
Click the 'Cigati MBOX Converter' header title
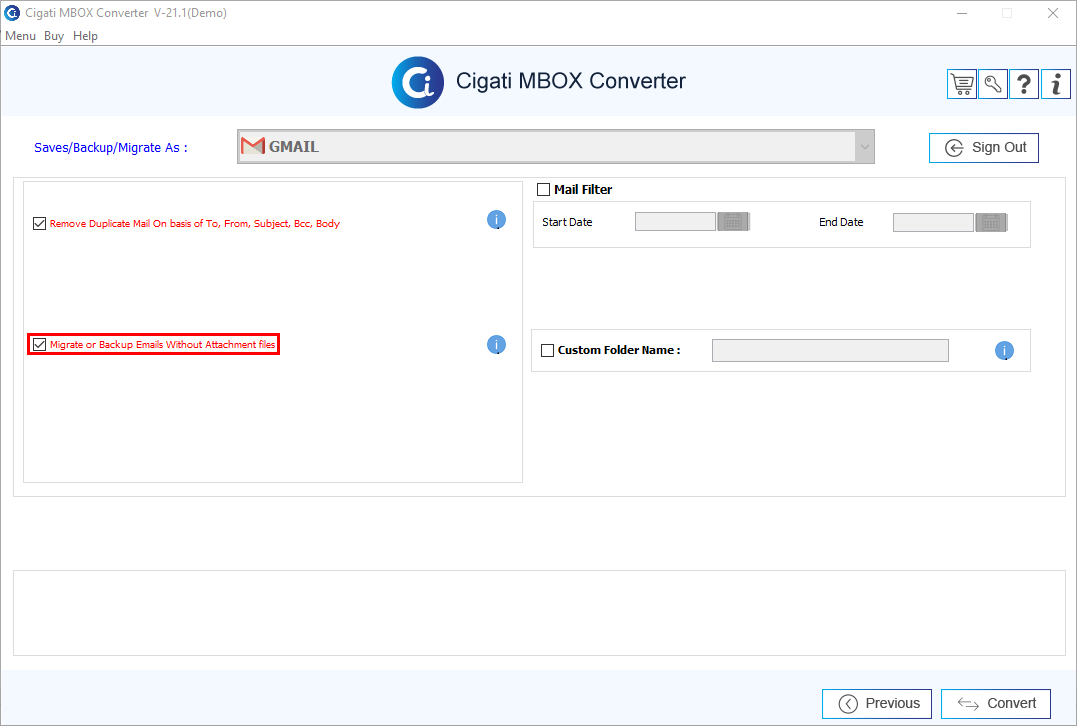coord(571,81)
